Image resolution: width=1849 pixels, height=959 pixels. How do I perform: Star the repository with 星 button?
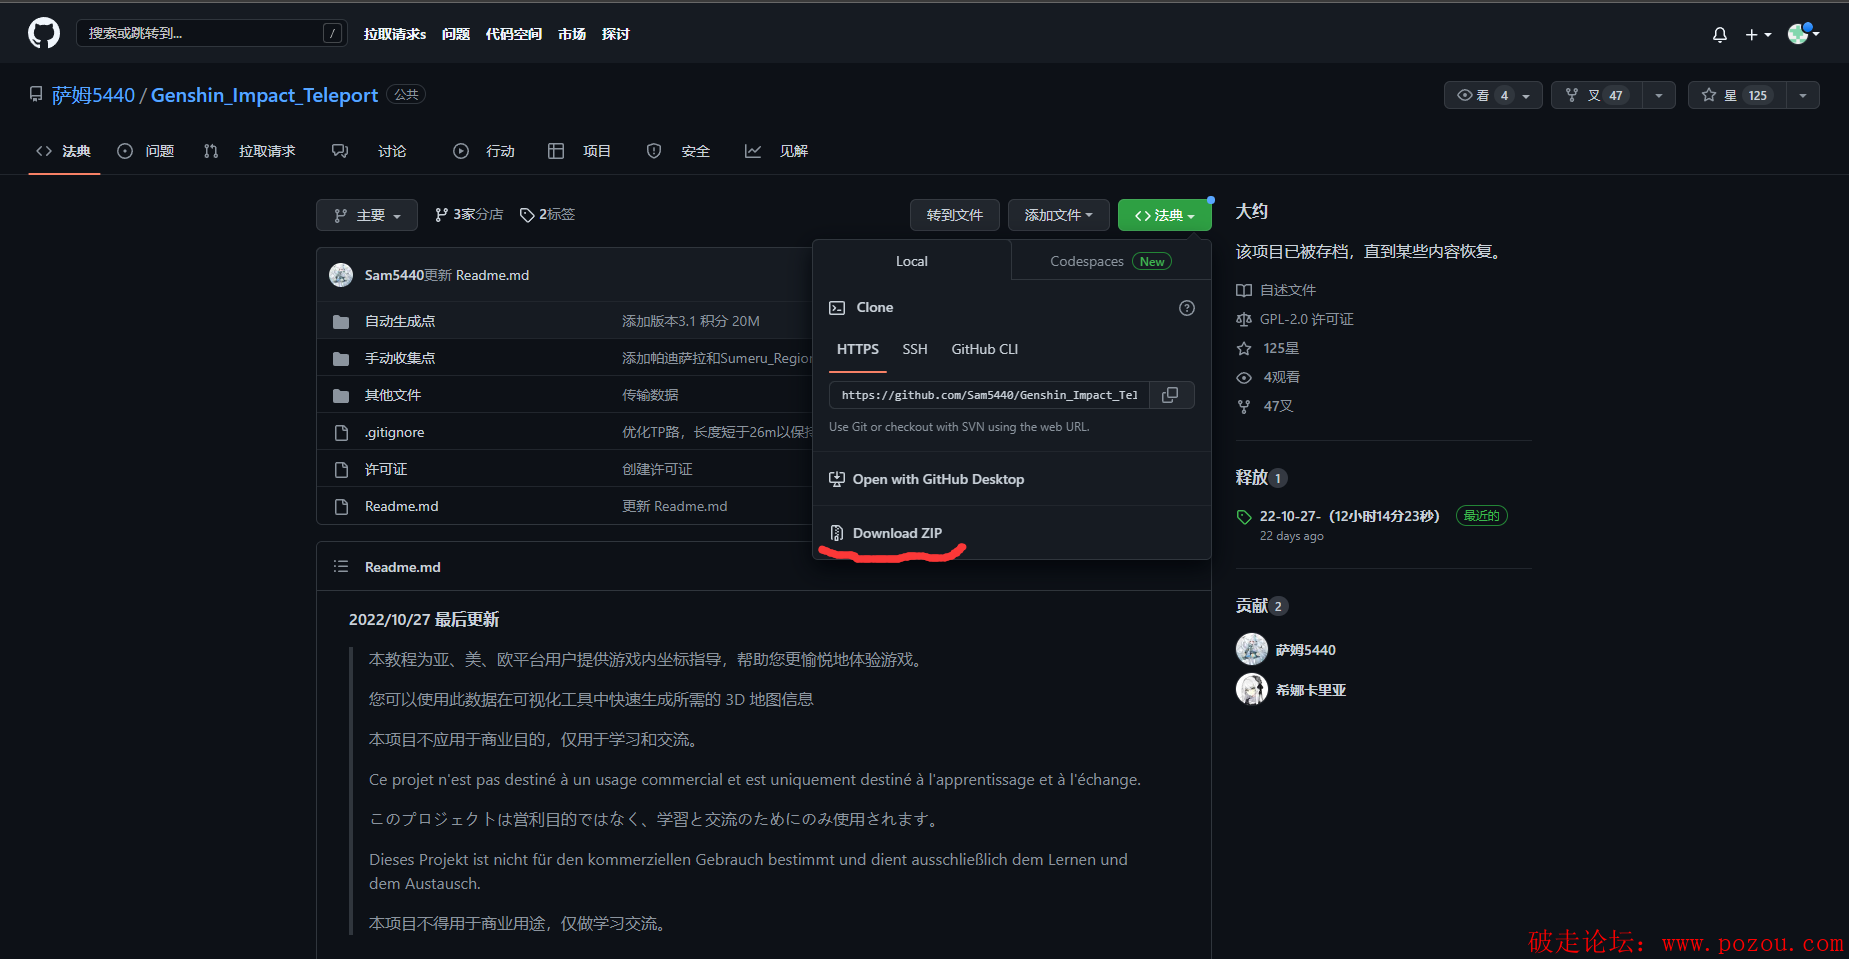1737,95
